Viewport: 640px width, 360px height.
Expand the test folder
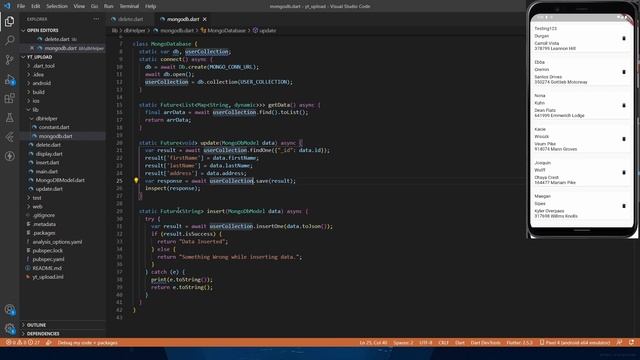[x=37, y=198]
